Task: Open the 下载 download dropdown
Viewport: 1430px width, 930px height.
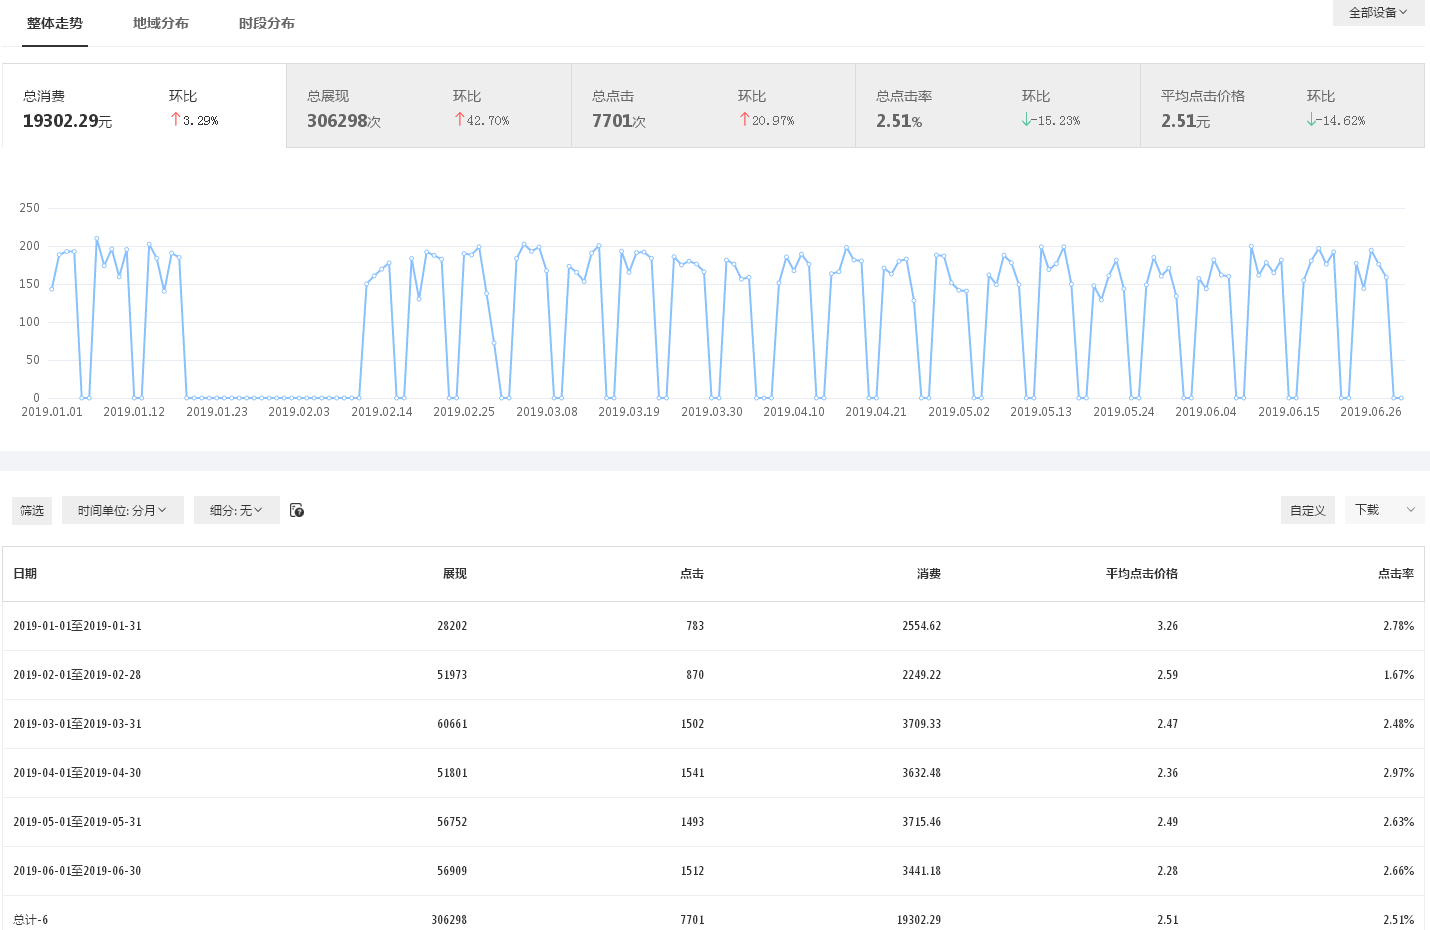Action: [1385, 510]
